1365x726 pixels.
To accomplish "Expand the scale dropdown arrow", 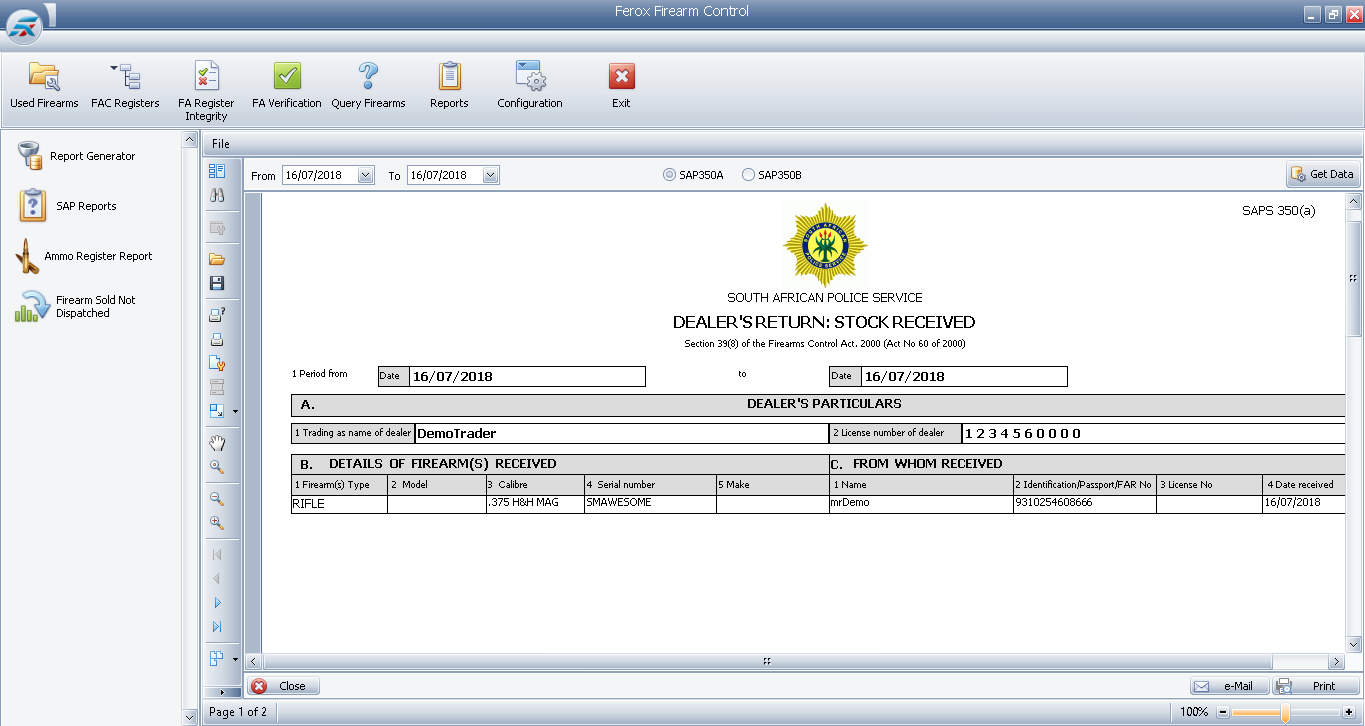I will click(235, 411).
